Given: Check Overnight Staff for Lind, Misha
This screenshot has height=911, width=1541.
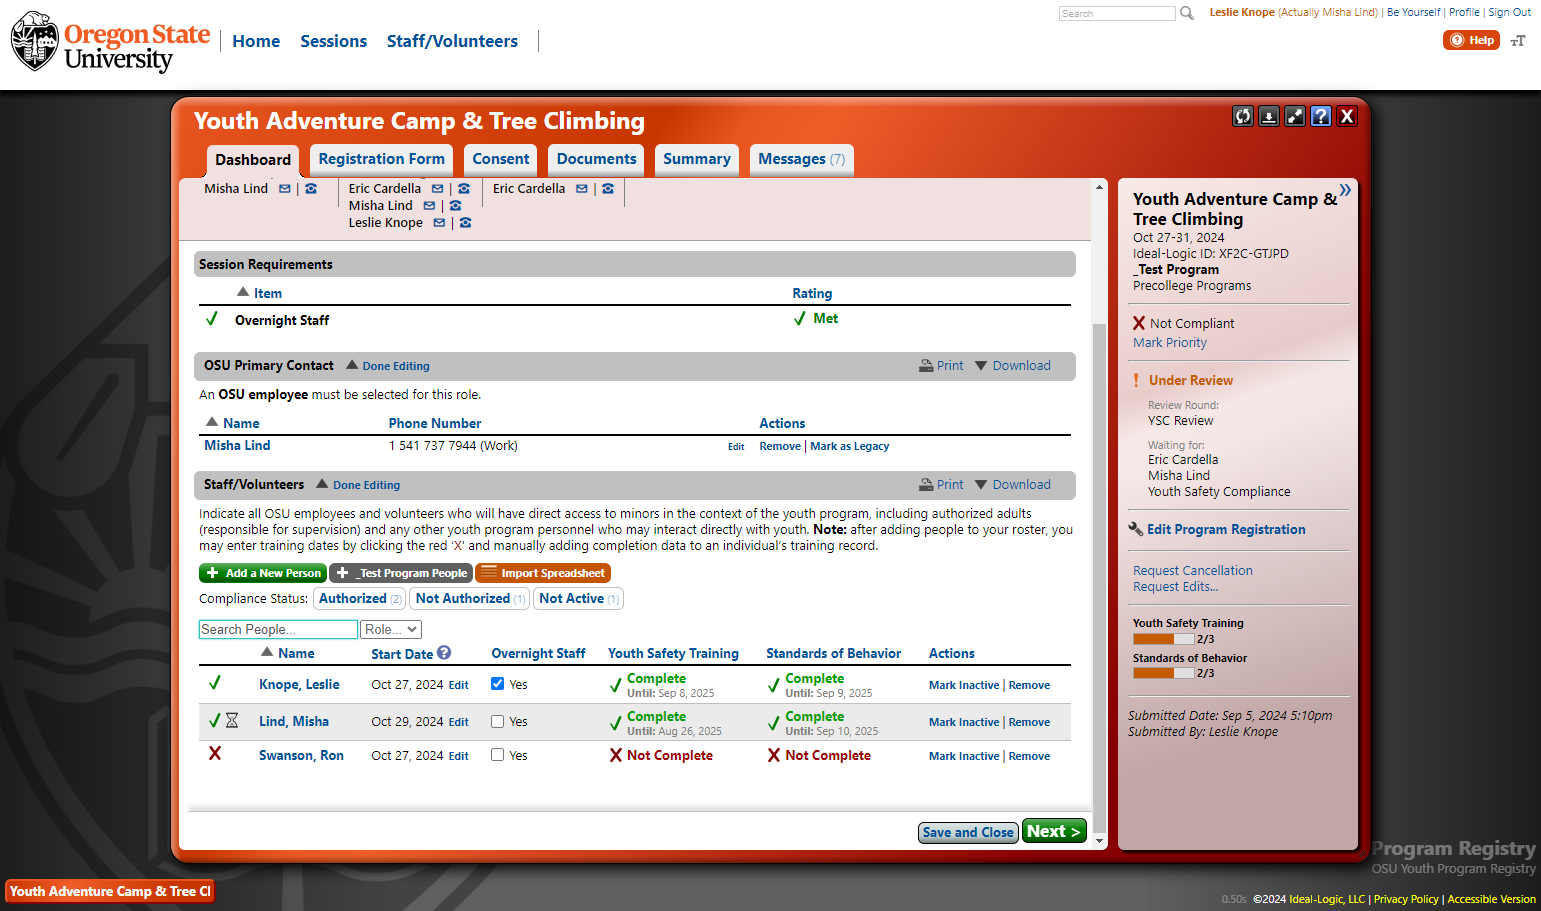Looking at the screenshot, I should coord(498,721).
